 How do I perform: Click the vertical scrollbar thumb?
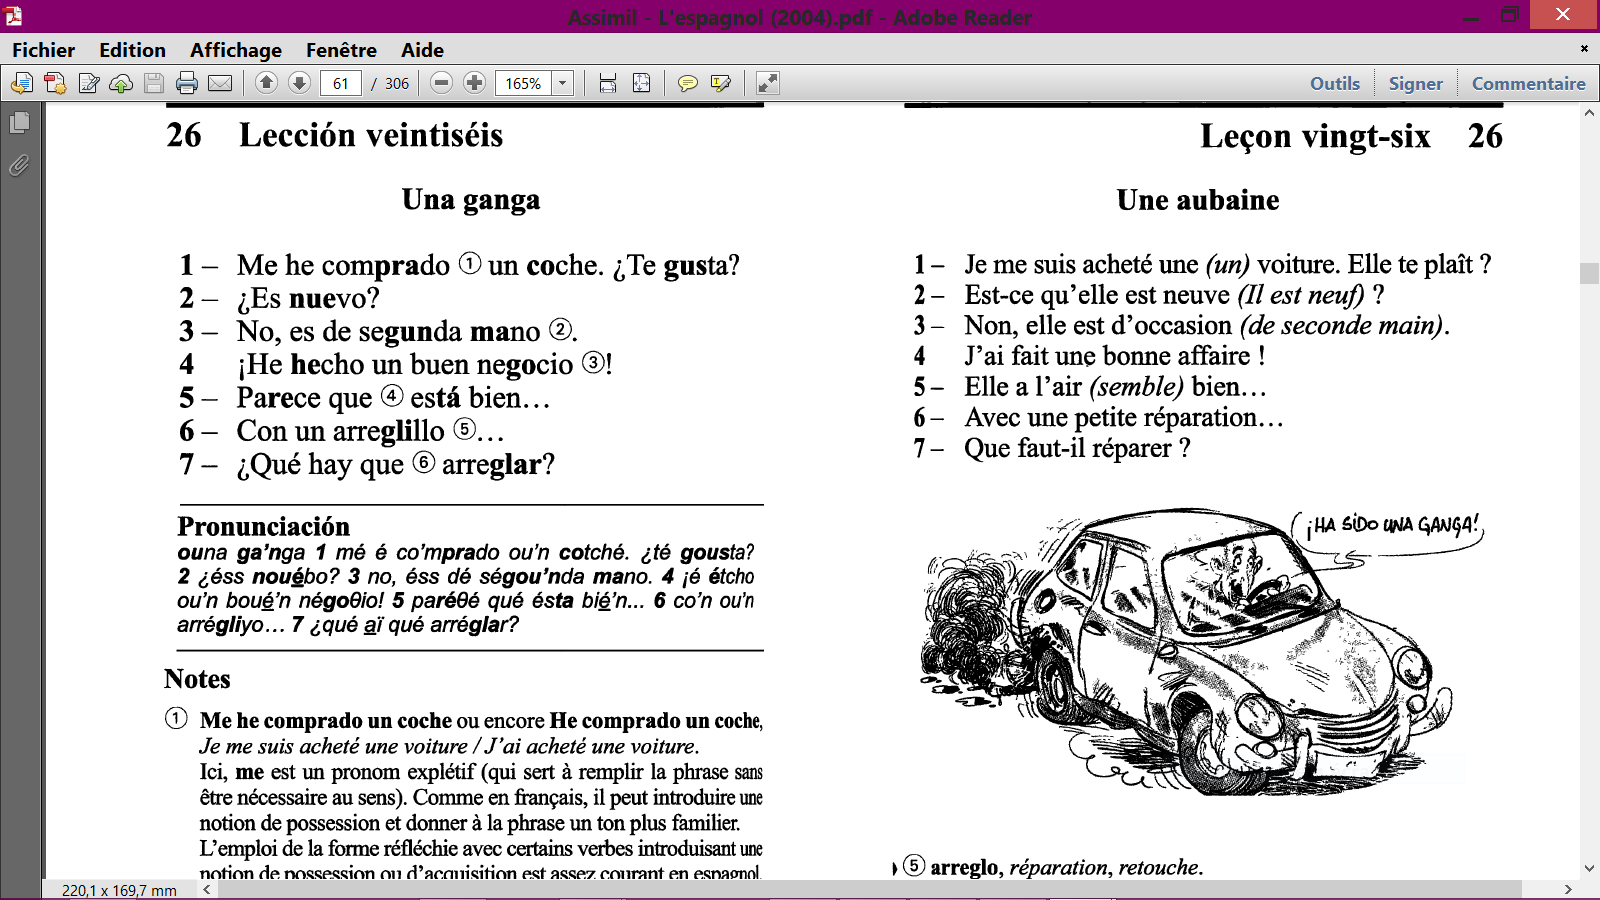[x=1589, y=273]
